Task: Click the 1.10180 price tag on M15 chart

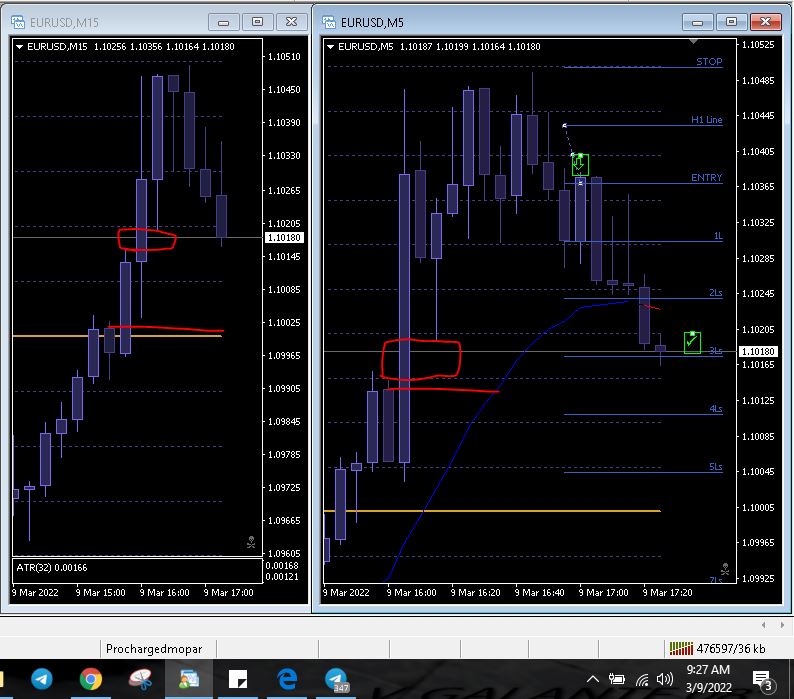Action: click(x=284, y=238)
